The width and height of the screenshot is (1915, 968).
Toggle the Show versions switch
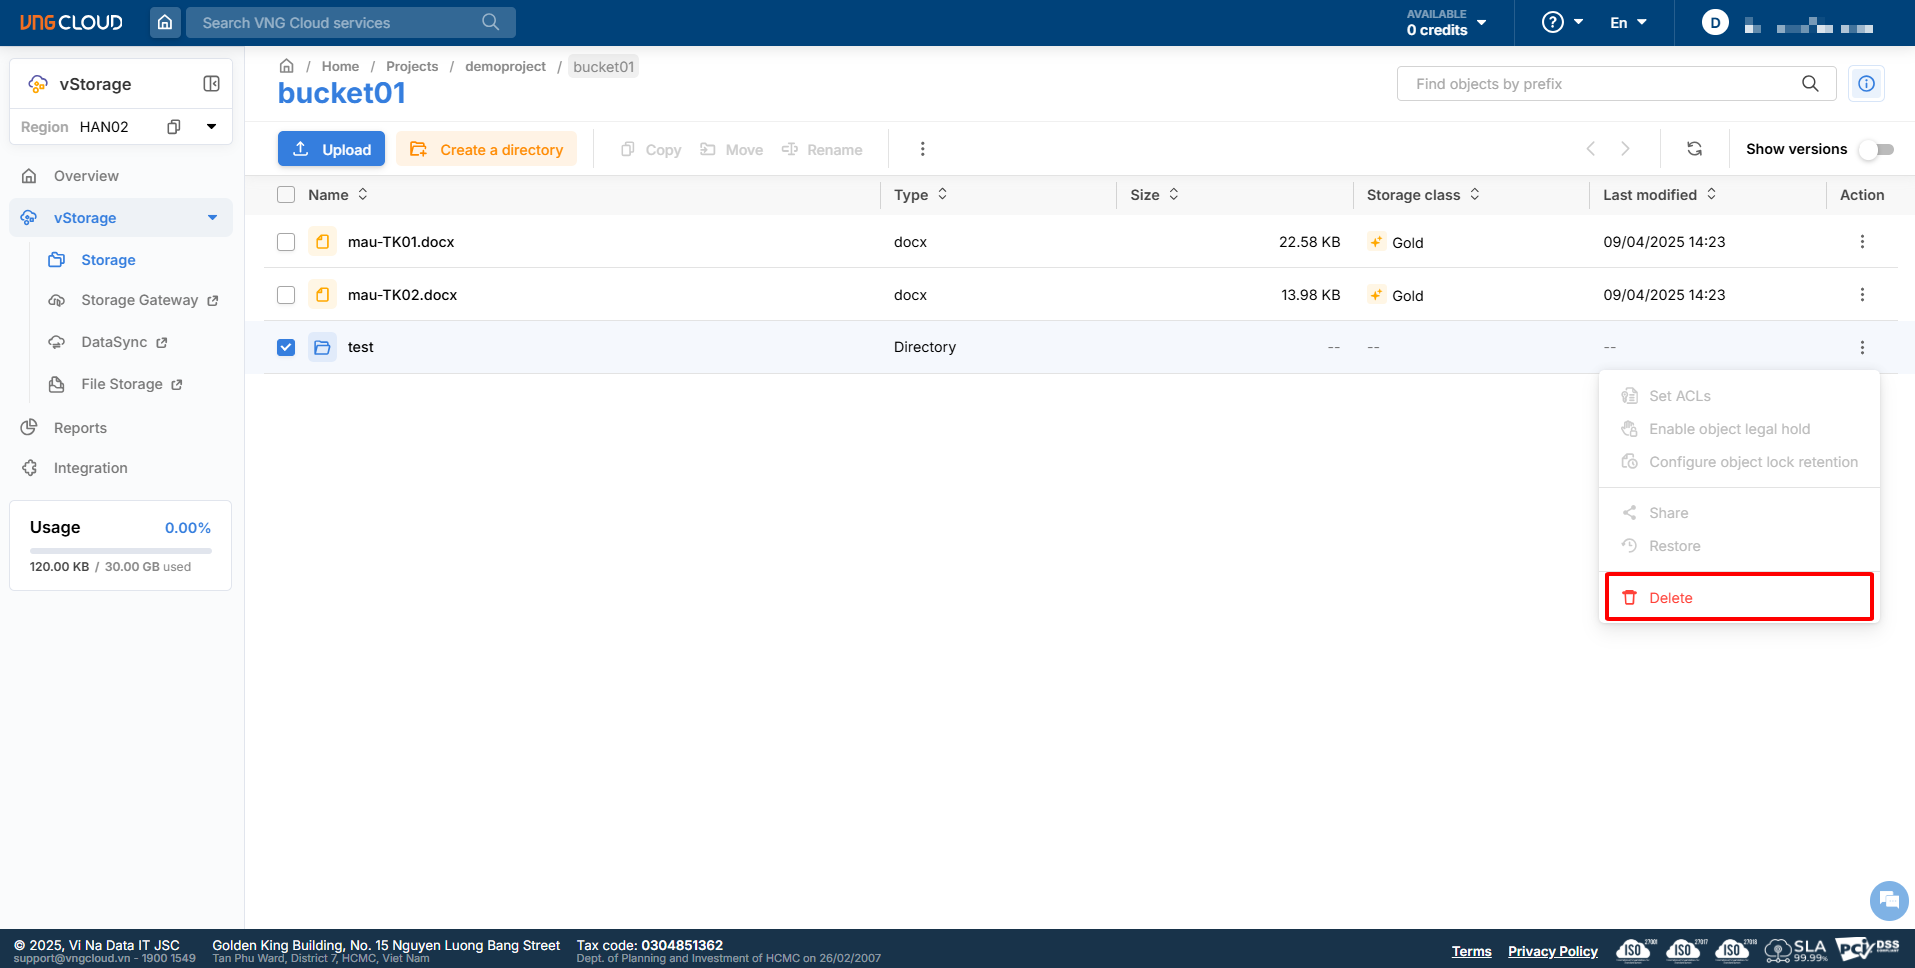coord(1876,149)
